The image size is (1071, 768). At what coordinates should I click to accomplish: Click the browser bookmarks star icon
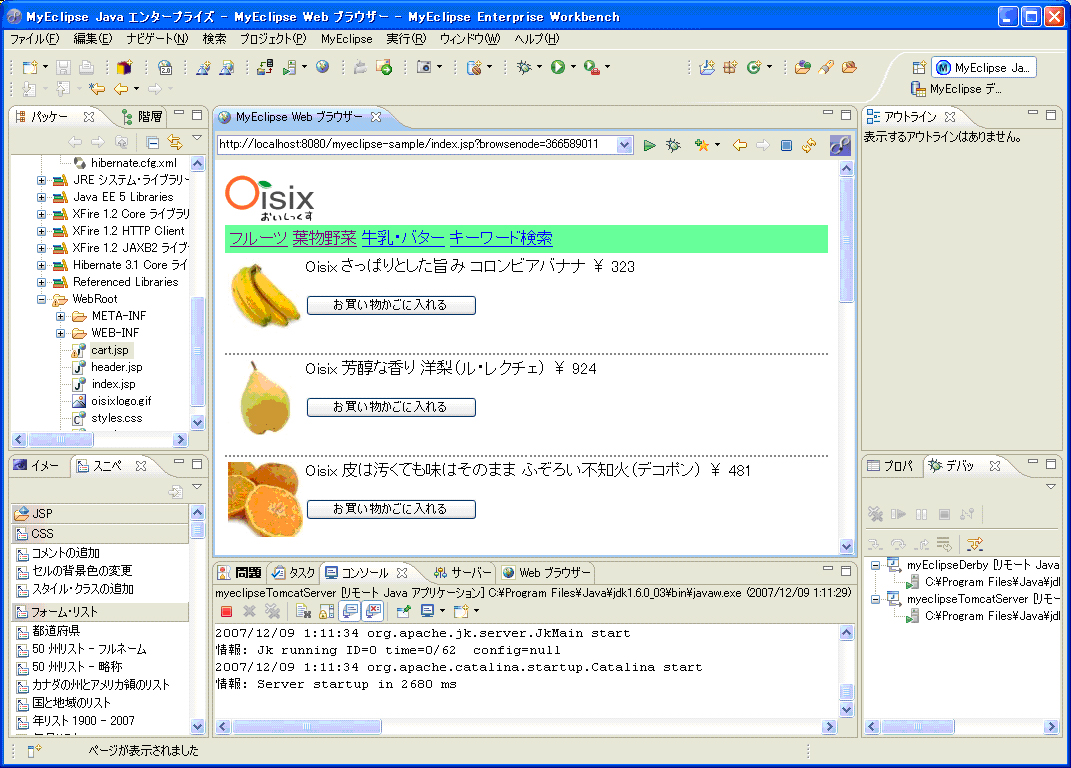click(701, 145)
